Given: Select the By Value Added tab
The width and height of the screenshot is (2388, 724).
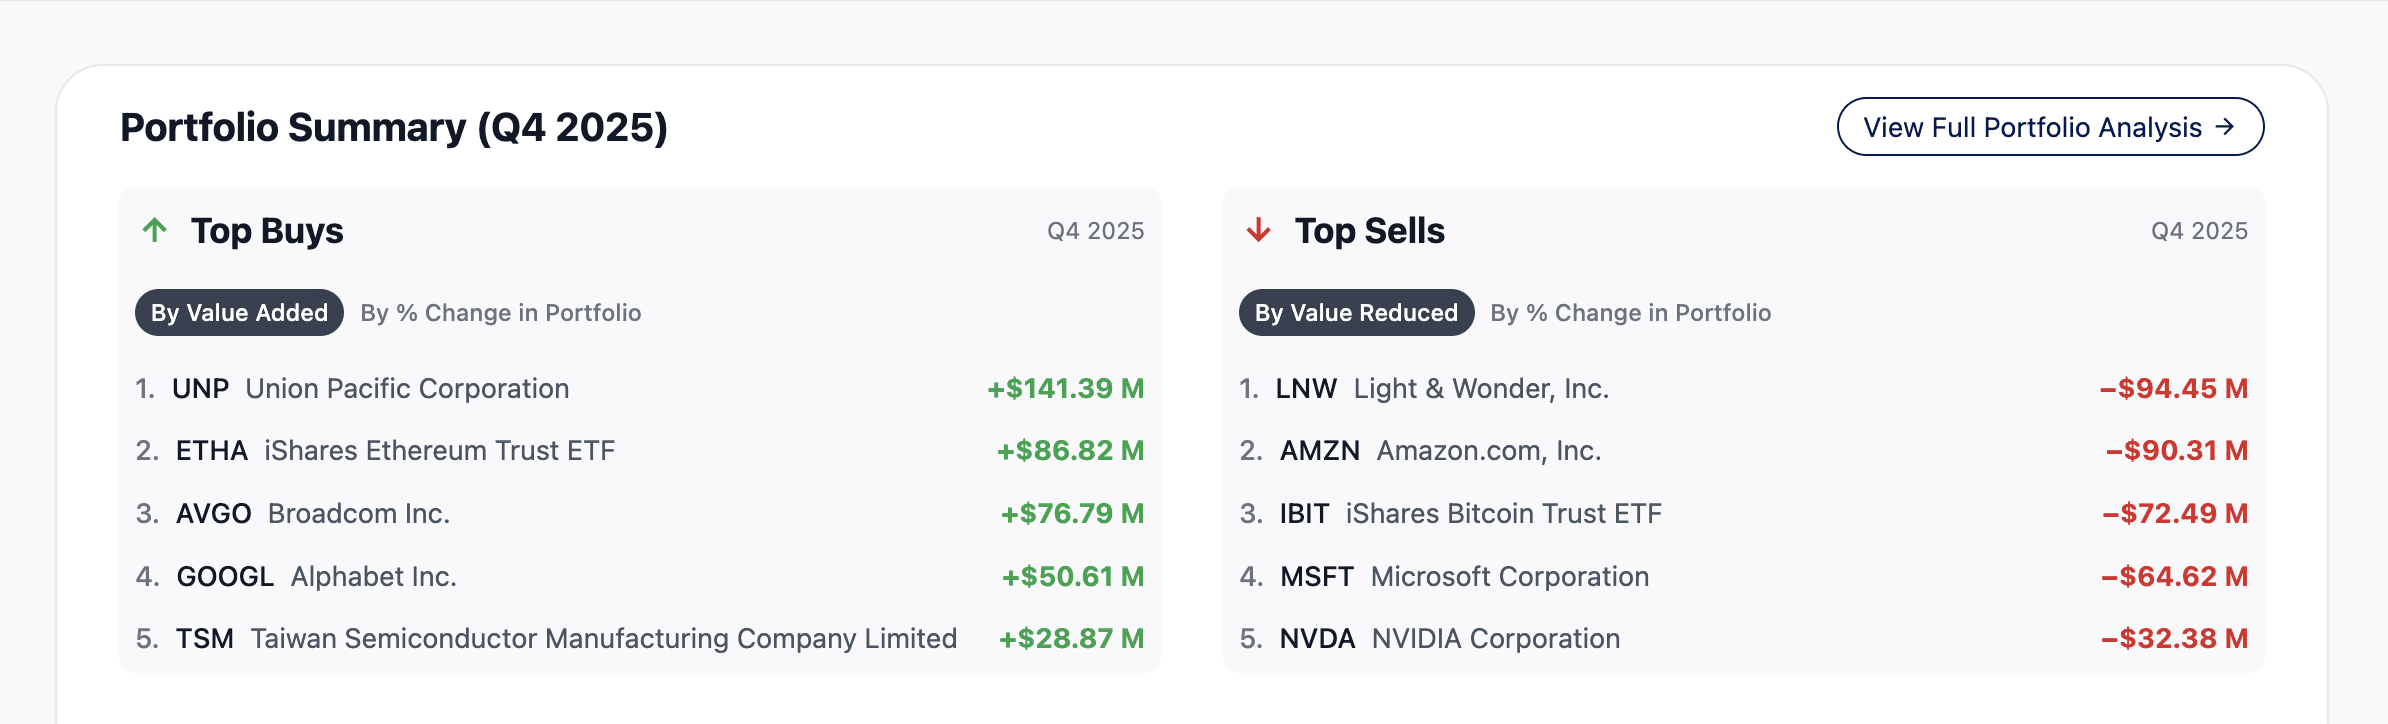Looking at the screenshot, I should (239, 313).
